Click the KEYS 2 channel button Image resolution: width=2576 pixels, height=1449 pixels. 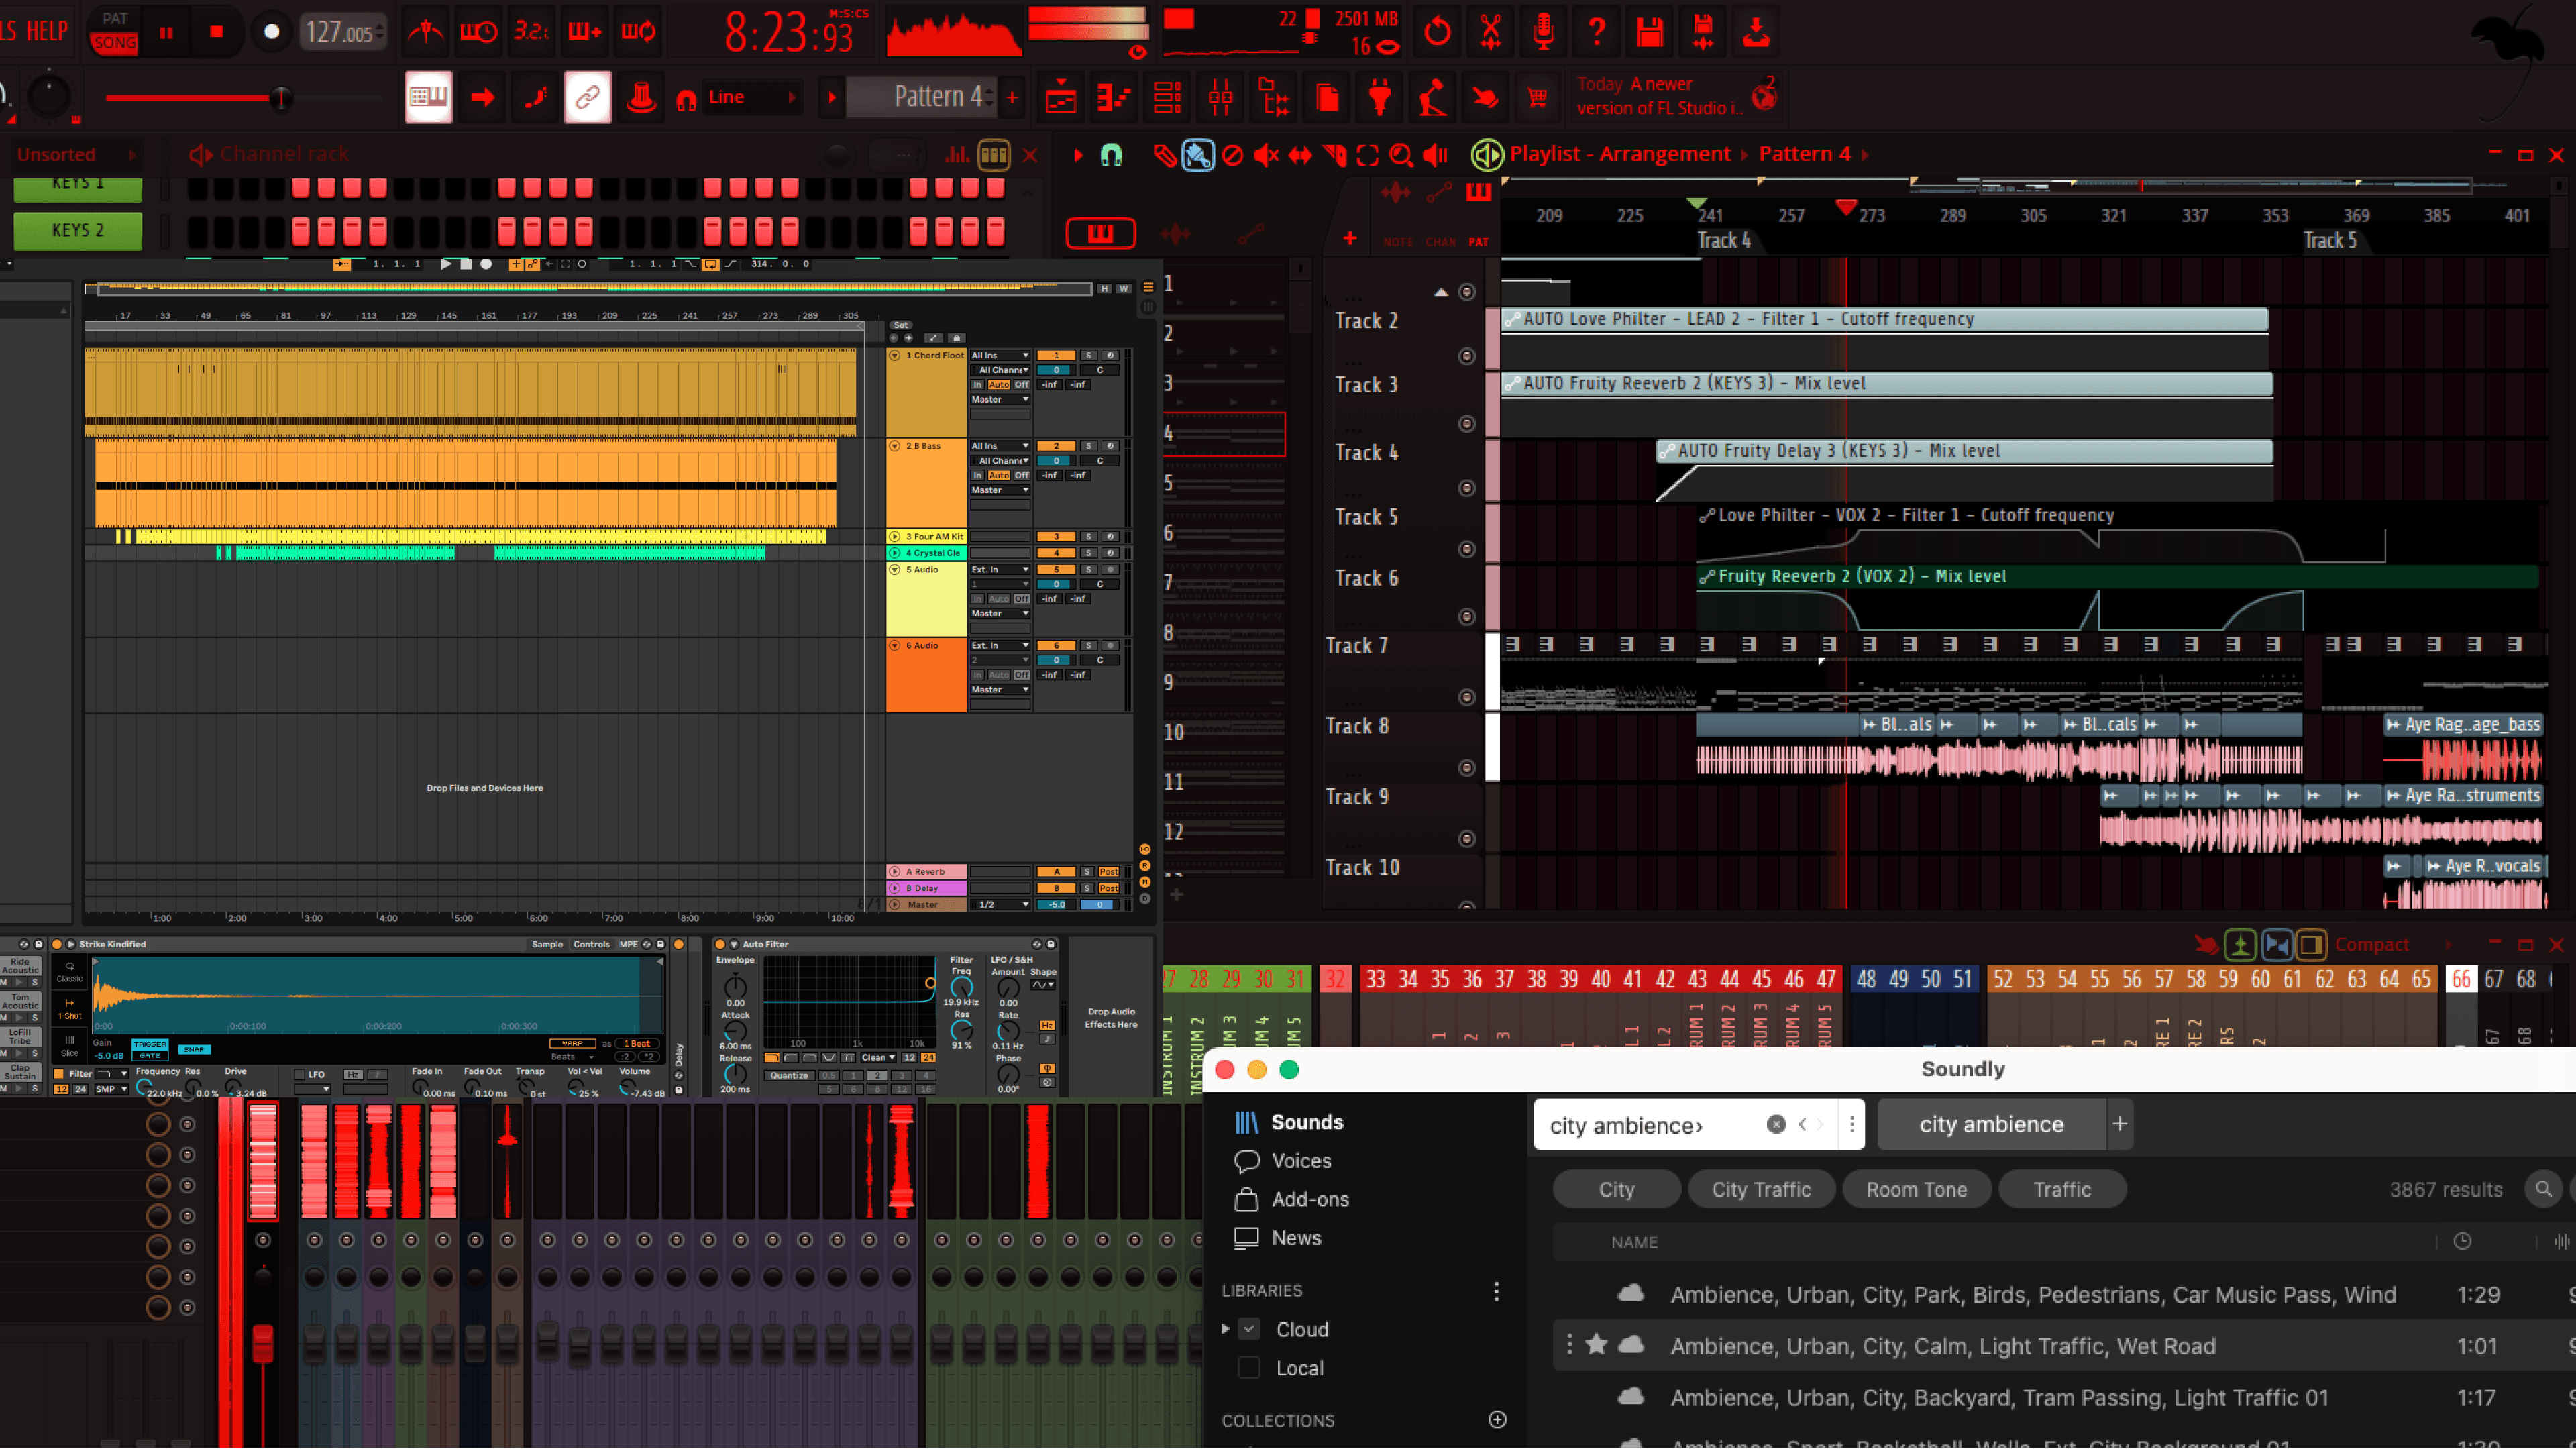(x=78, y=230)
